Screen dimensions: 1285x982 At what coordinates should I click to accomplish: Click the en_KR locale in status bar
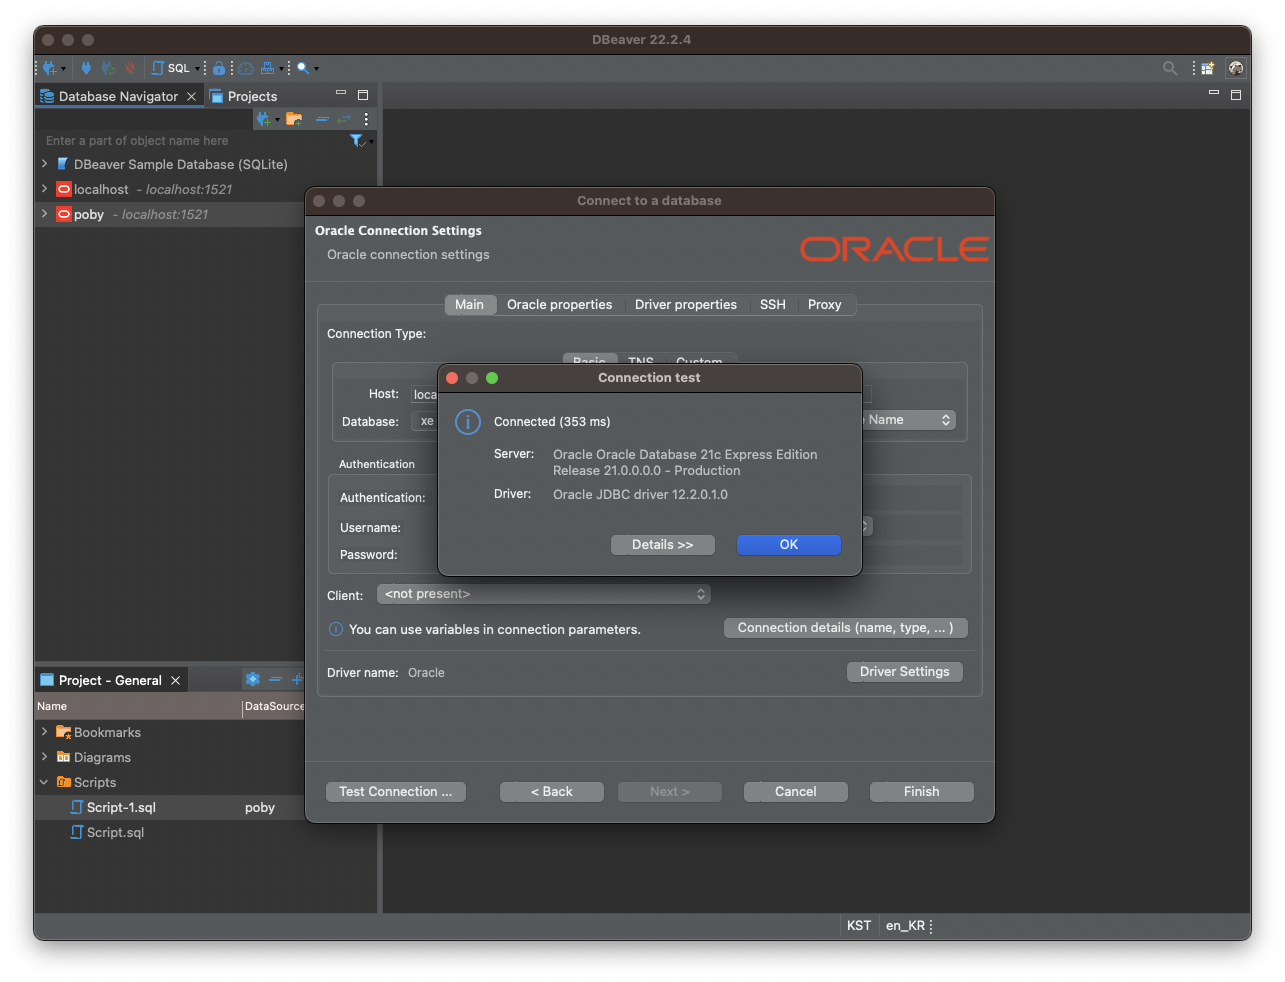point(905,926)
